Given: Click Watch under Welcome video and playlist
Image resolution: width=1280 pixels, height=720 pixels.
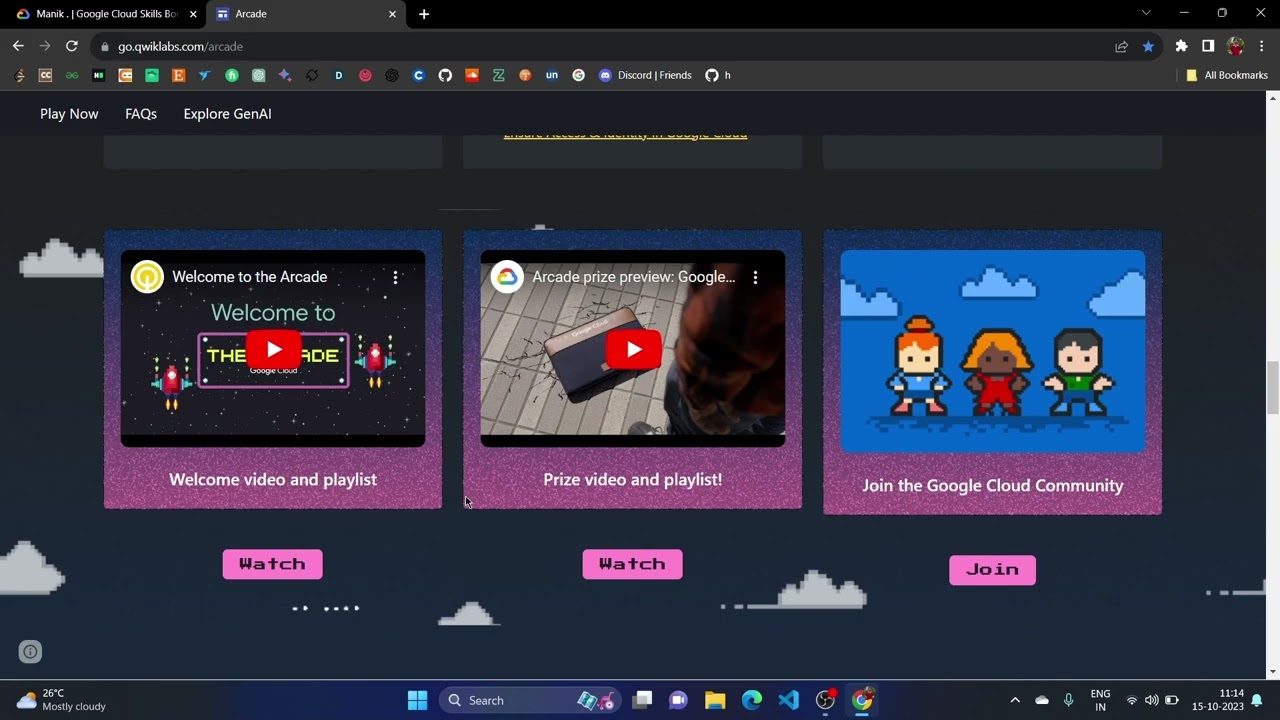Looking at the screenshot, I should (272, 564).
